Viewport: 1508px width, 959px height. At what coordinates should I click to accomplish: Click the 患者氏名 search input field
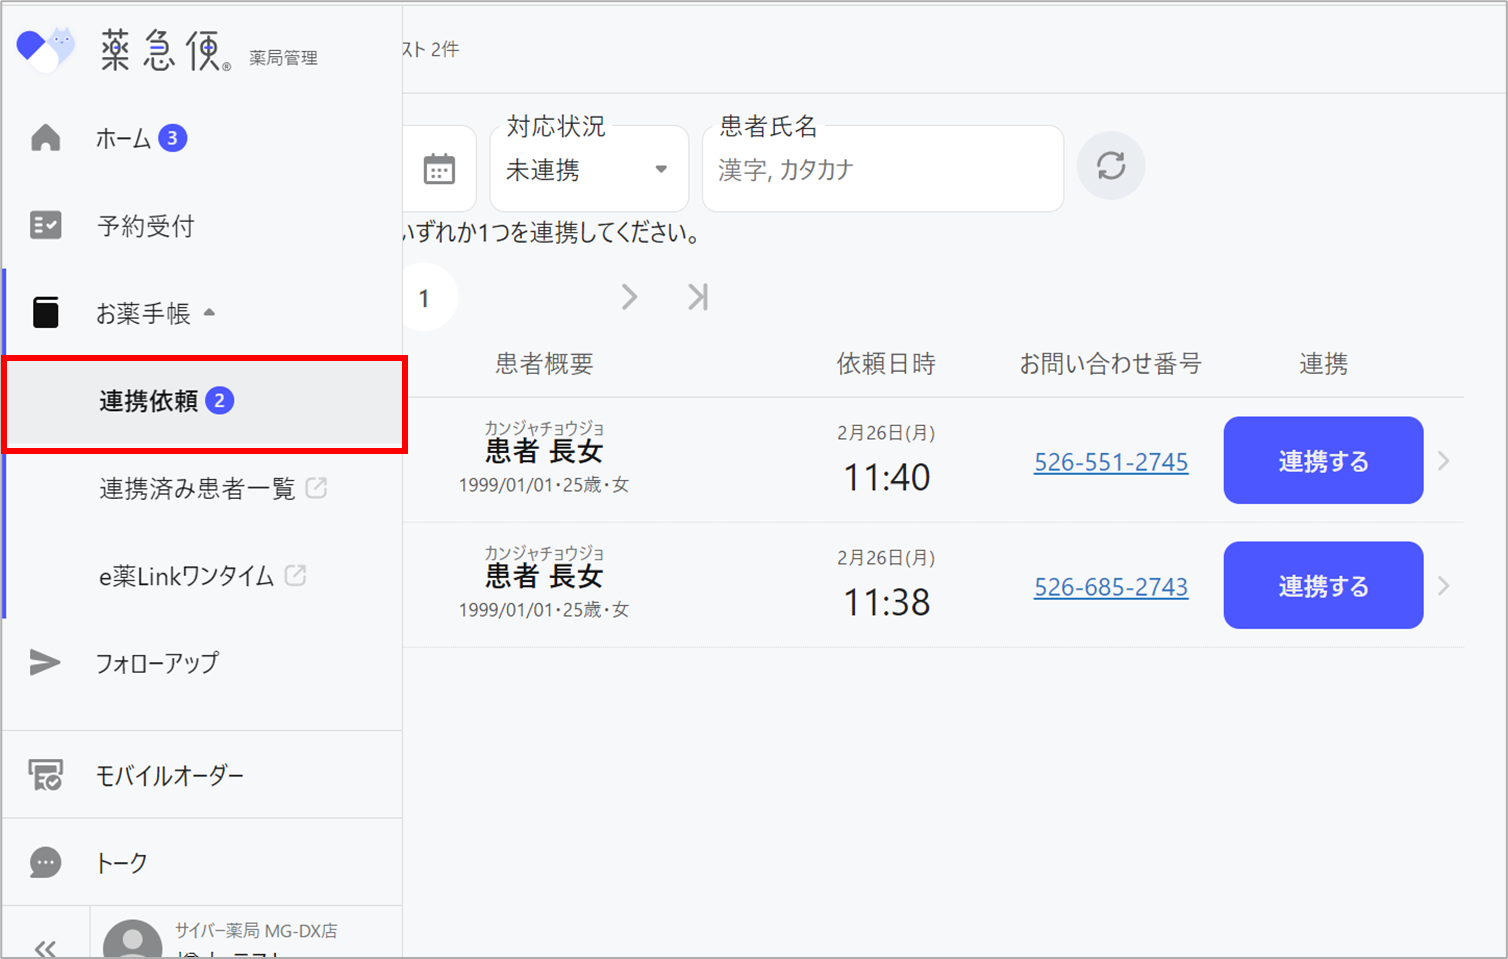(882, 170)
